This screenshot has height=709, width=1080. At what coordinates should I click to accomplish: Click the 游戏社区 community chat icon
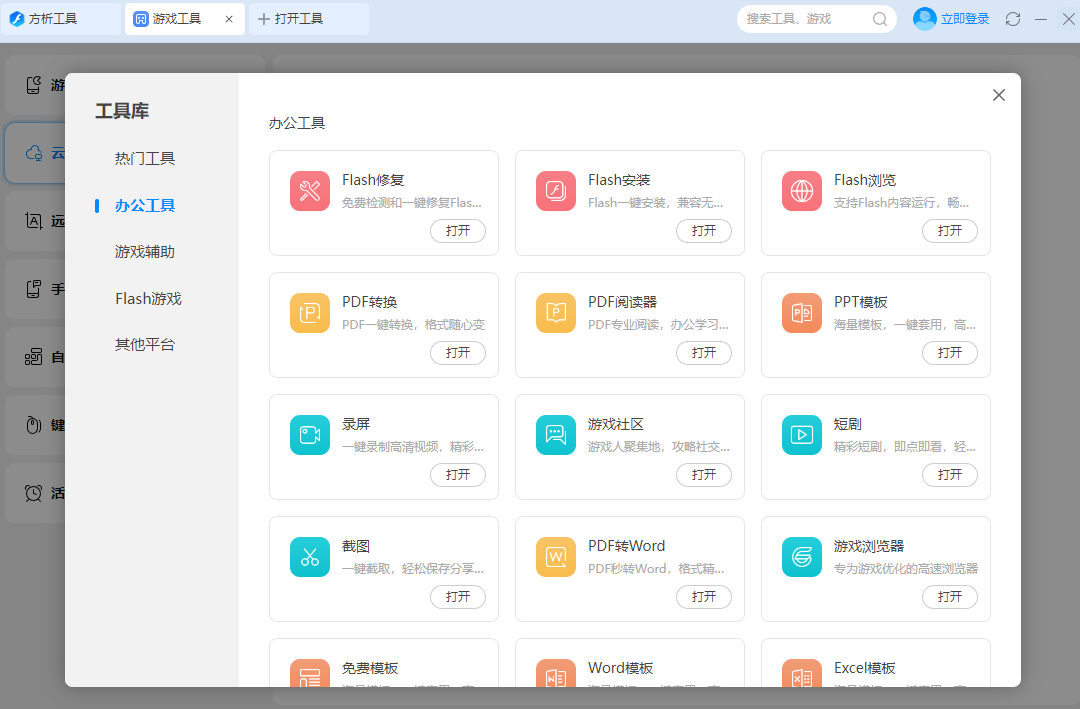[x=556, y=435]
